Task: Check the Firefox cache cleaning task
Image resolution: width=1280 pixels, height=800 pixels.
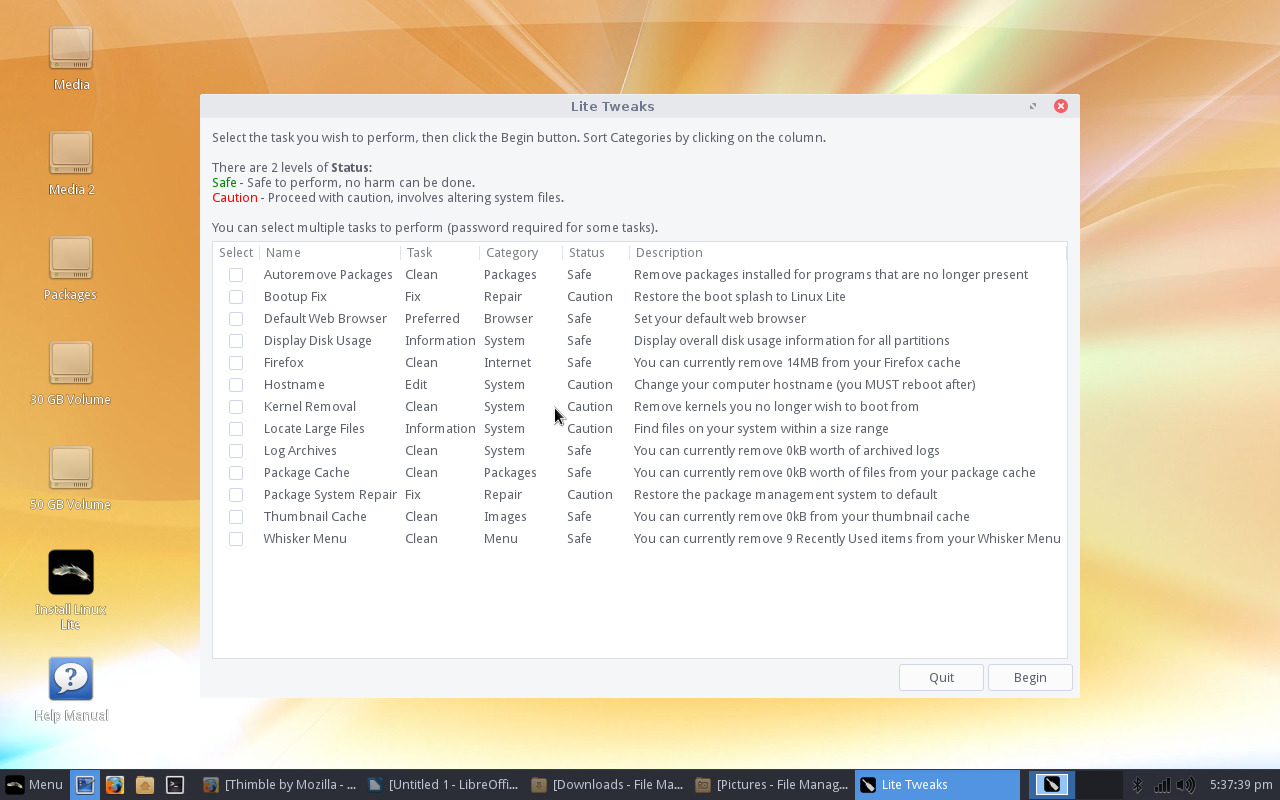Action: pos(236,362)
